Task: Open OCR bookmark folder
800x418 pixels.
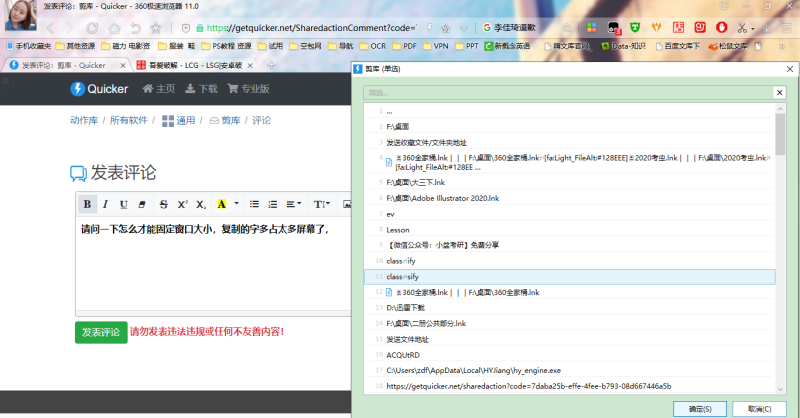Action: coord(373,46)
